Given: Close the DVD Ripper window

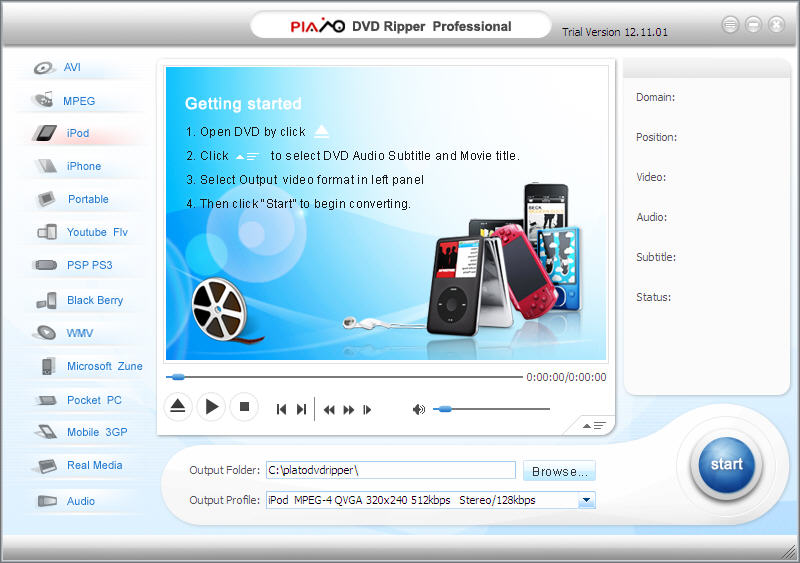Looking at the screenshot, I should (x=776, y=25).
